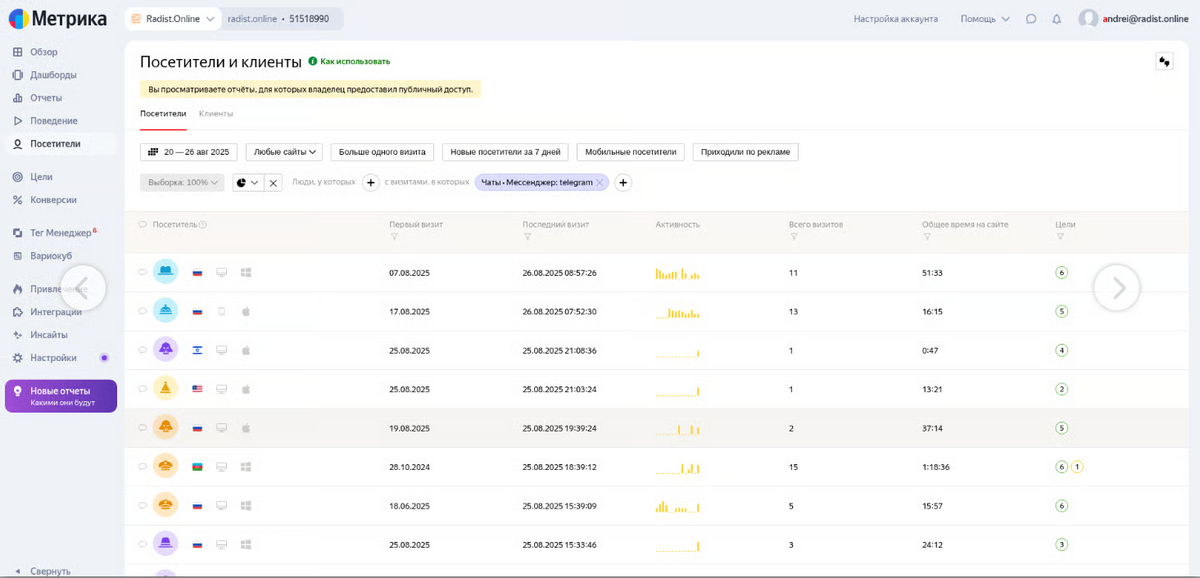Click the Как использовать link
This screenshot has width=1200, height=578.
click(x=354, y=62)
